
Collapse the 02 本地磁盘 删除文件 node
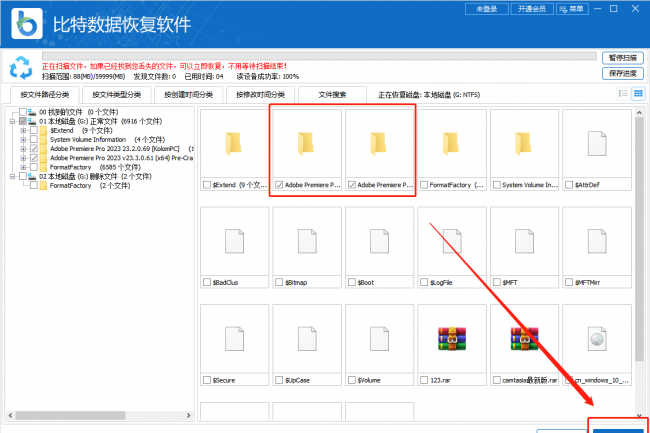12,177
